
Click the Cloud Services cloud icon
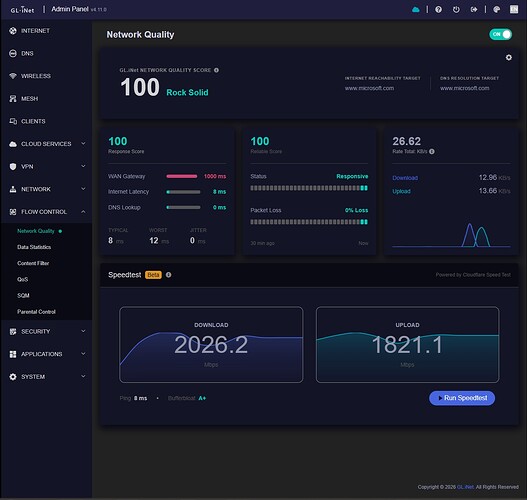pos(13,144)
